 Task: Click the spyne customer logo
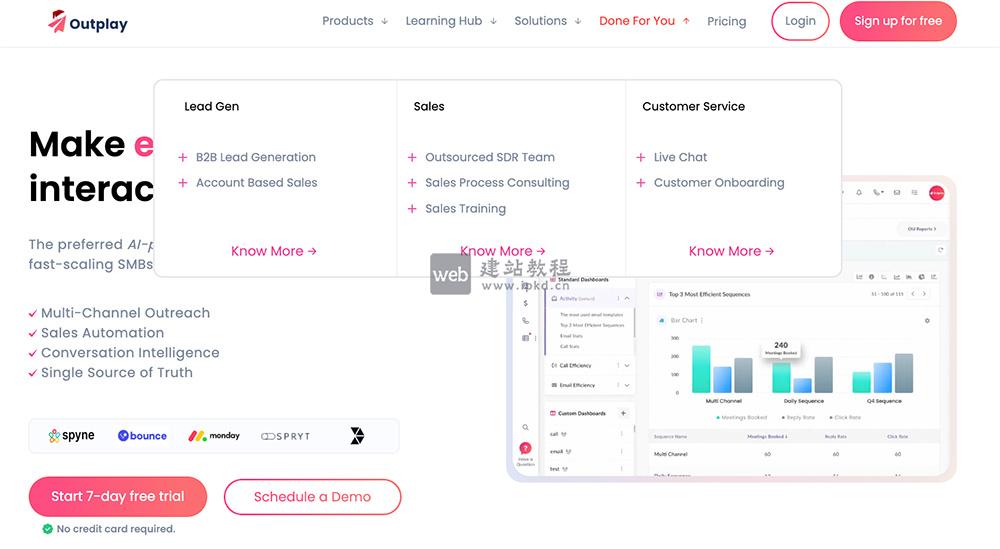(72, 436)
